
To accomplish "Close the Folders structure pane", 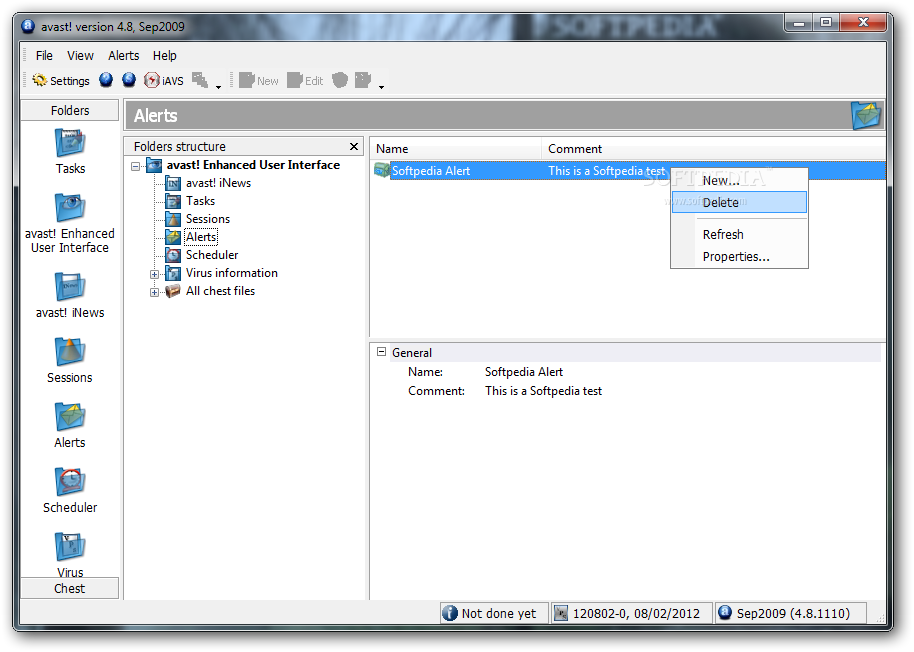I will tap(354, 146).
